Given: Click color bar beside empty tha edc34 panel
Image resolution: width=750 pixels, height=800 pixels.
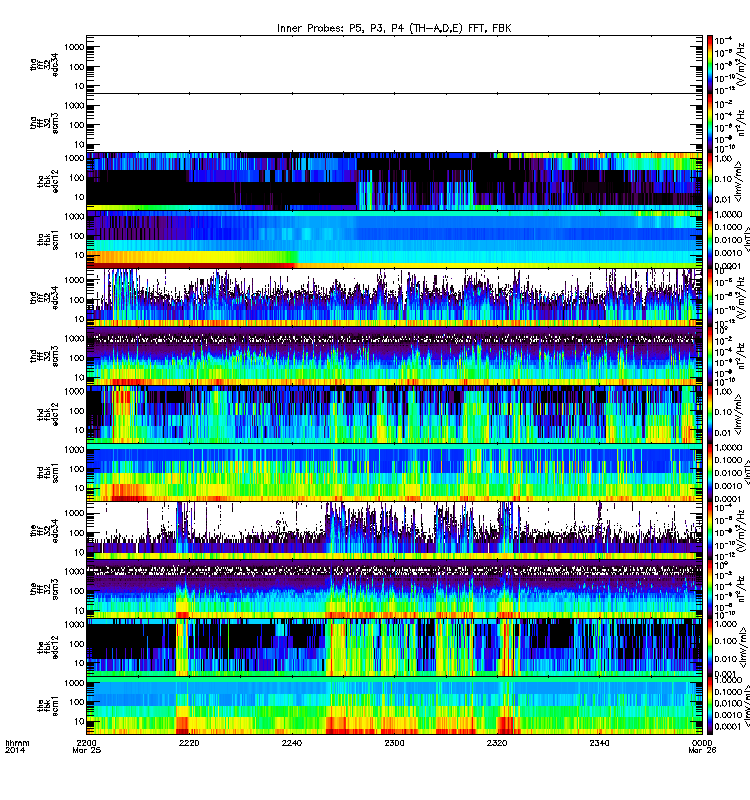Looking at the screenshot, I should pos(710,64).
